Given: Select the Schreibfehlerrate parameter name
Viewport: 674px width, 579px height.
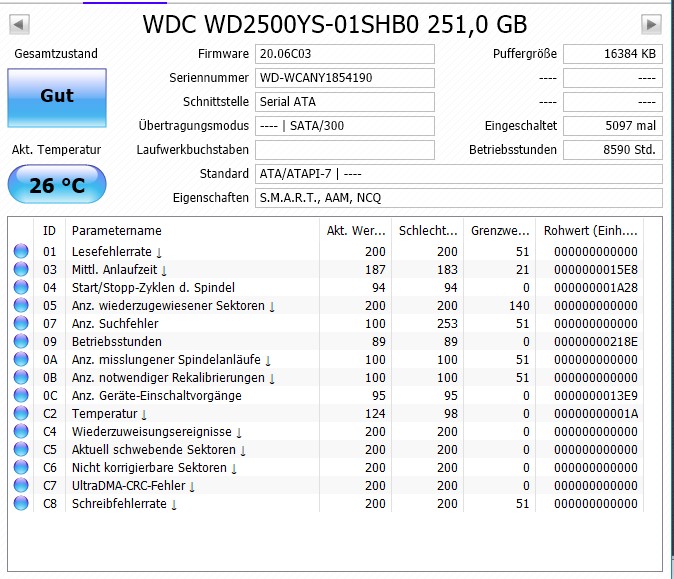Looking at the screenshot, I should tap(119, 503).
